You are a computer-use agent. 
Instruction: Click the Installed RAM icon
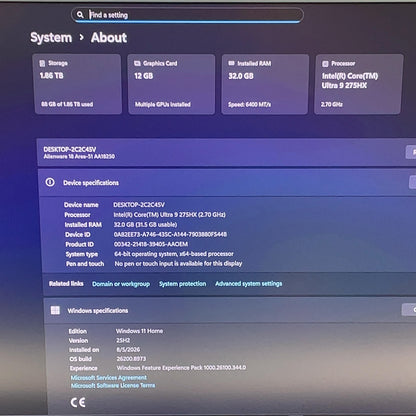[231, 63]
